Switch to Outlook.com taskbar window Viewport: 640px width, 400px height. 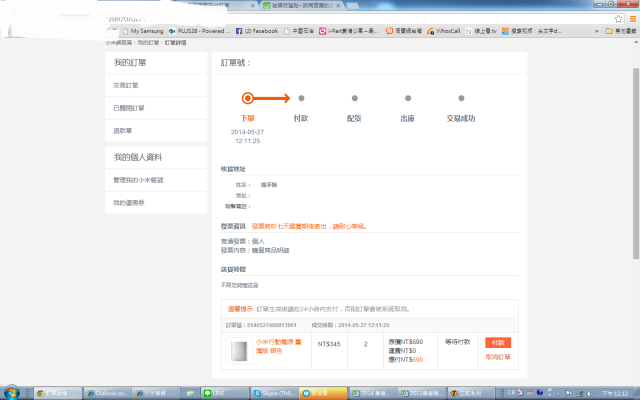click(107, 393)
